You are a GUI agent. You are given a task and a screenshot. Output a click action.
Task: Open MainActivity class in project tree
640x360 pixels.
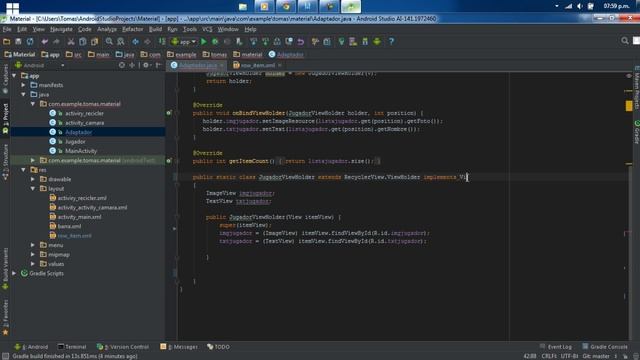point(81,151)
